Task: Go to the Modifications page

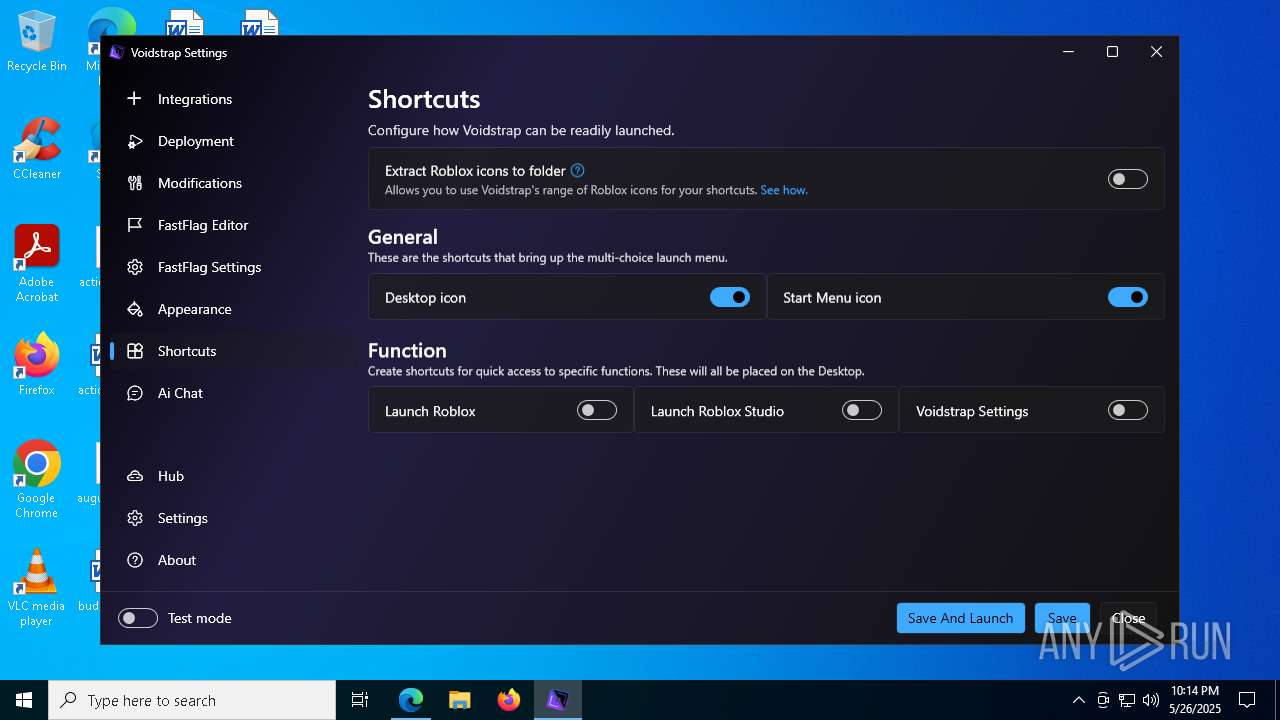Action: click(229, 183)
